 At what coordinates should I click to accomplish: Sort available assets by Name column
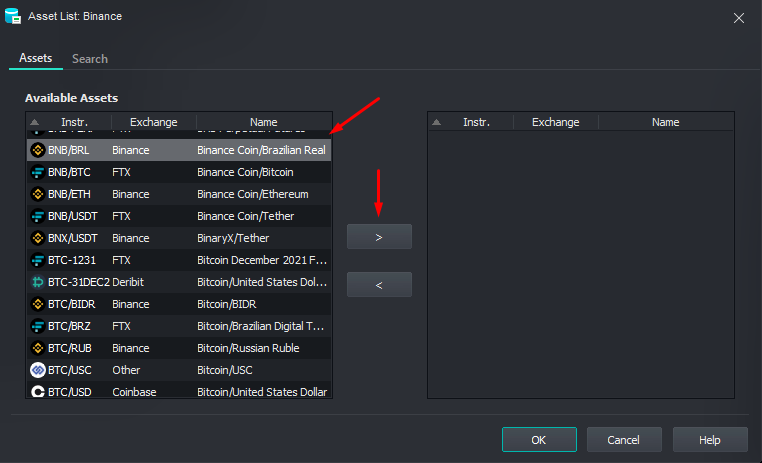264,122
